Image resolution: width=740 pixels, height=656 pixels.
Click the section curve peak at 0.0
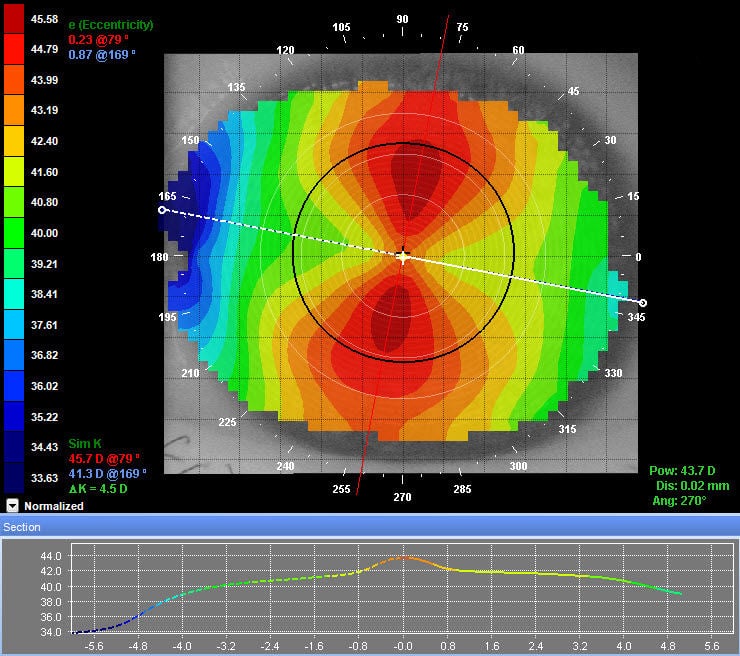403,557
